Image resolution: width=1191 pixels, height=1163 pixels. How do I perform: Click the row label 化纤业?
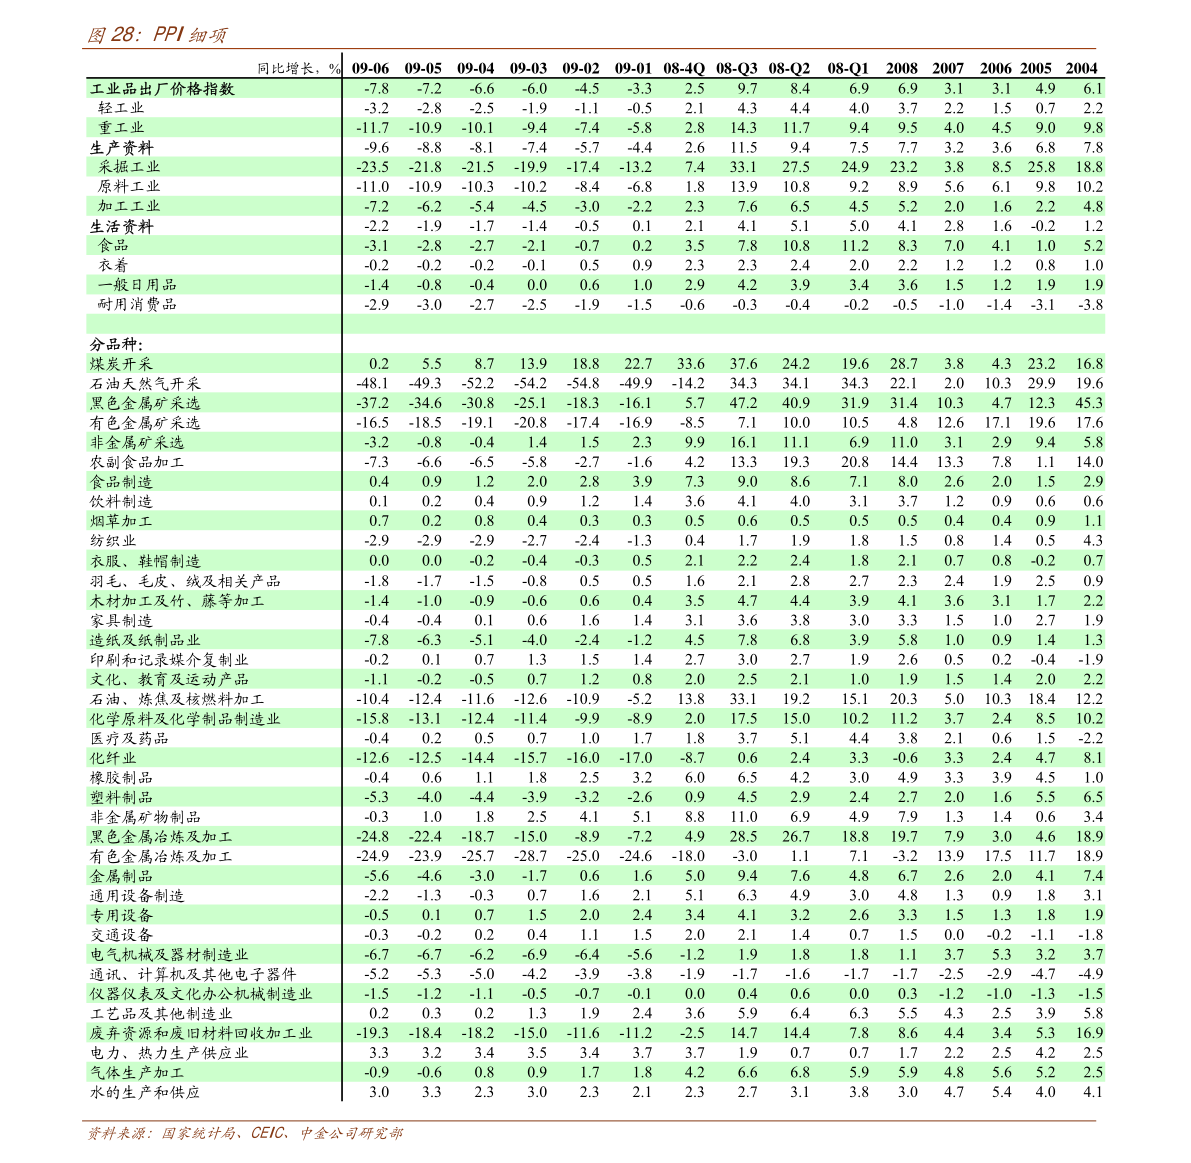tap(112, 758)
